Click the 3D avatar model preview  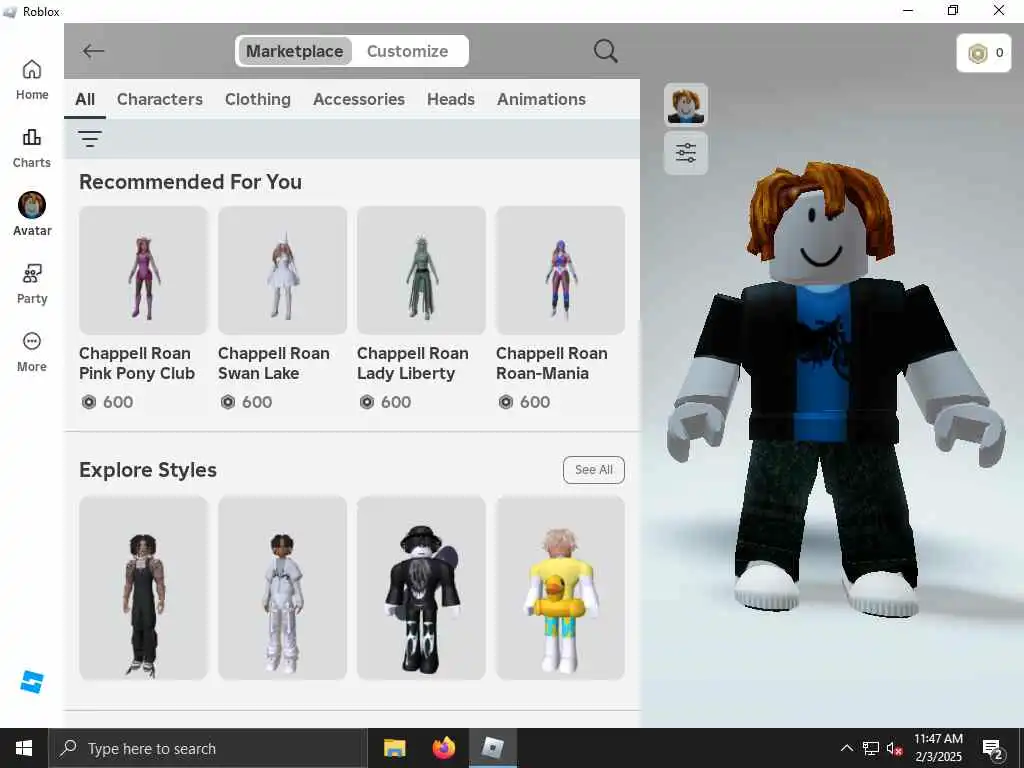(x=835, y=389)
